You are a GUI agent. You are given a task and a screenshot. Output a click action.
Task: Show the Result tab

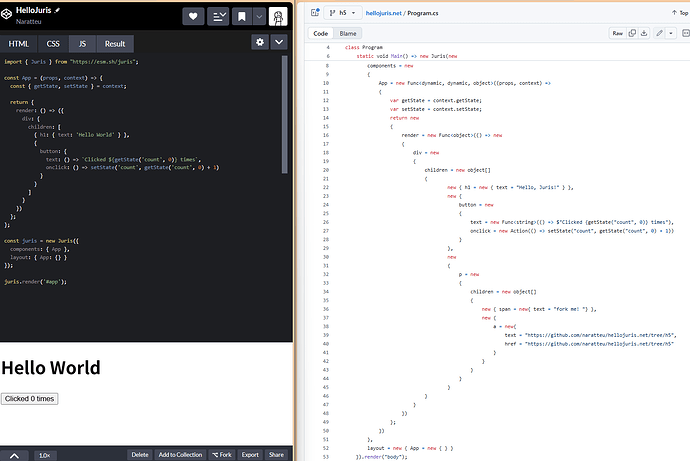click(x=115, y=44)
